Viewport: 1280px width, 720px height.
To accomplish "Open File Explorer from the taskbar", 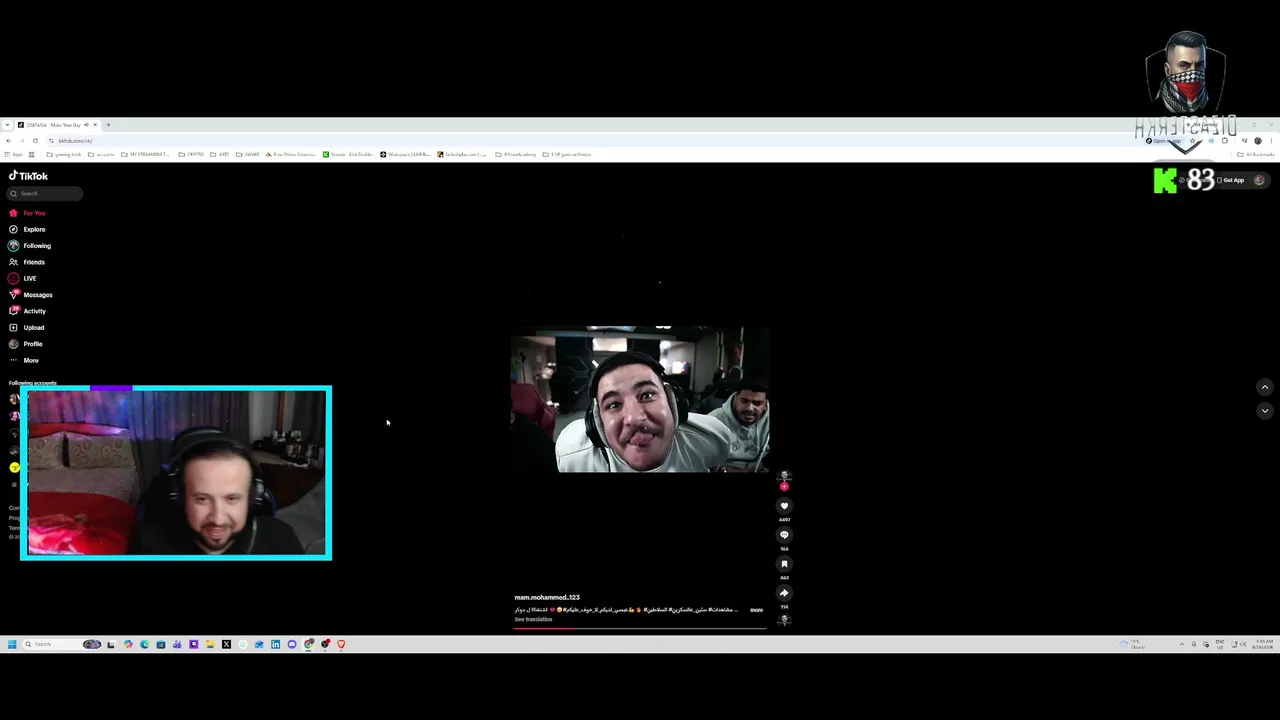I will coord(210,644).
